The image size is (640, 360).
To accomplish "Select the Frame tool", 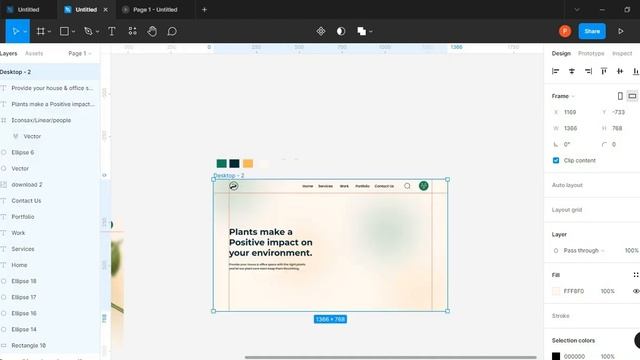I will (x=40, y=31).
